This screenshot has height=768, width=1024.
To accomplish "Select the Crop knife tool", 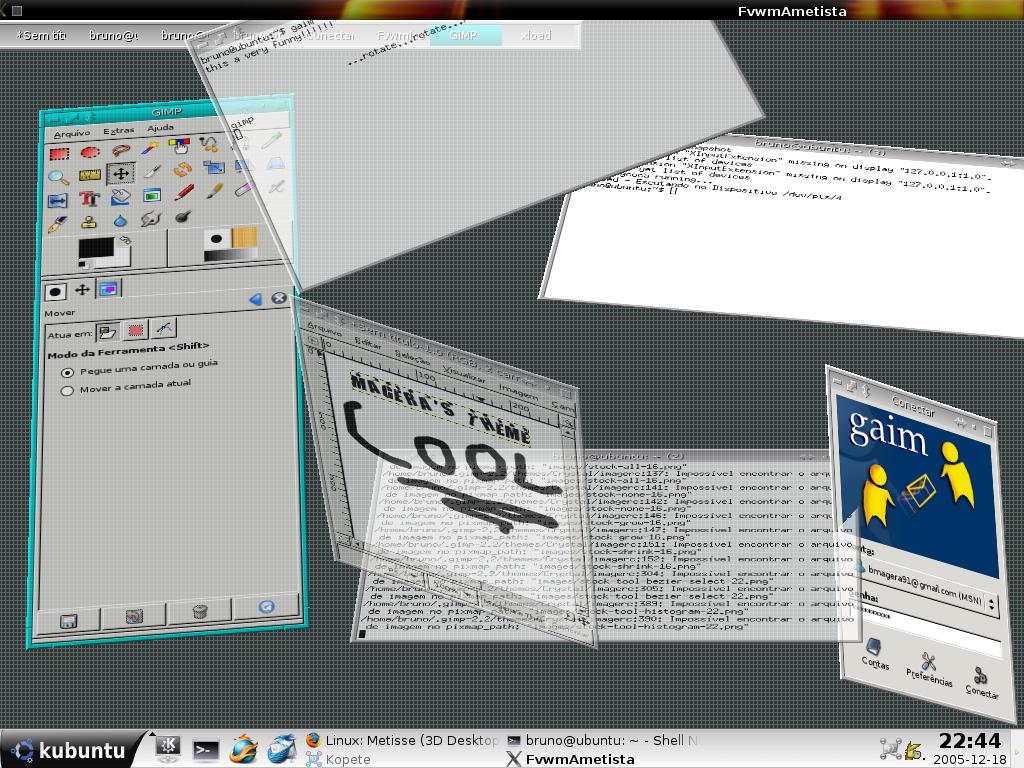I will 152,172.
